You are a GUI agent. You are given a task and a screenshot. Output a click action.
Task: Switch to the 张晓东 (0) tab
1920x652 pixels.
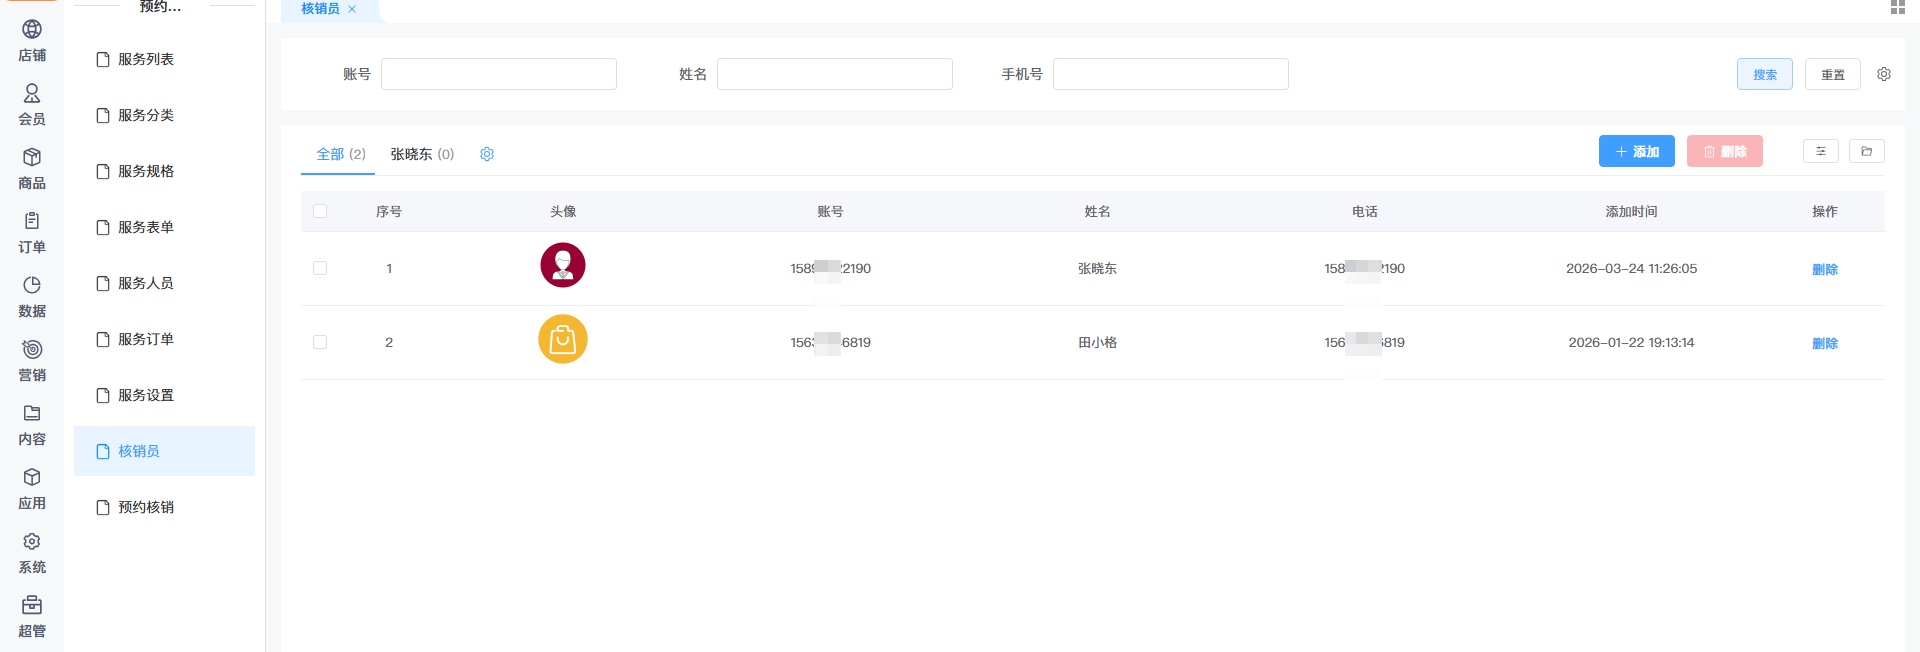pyautogui.click(x=422, y=154)
